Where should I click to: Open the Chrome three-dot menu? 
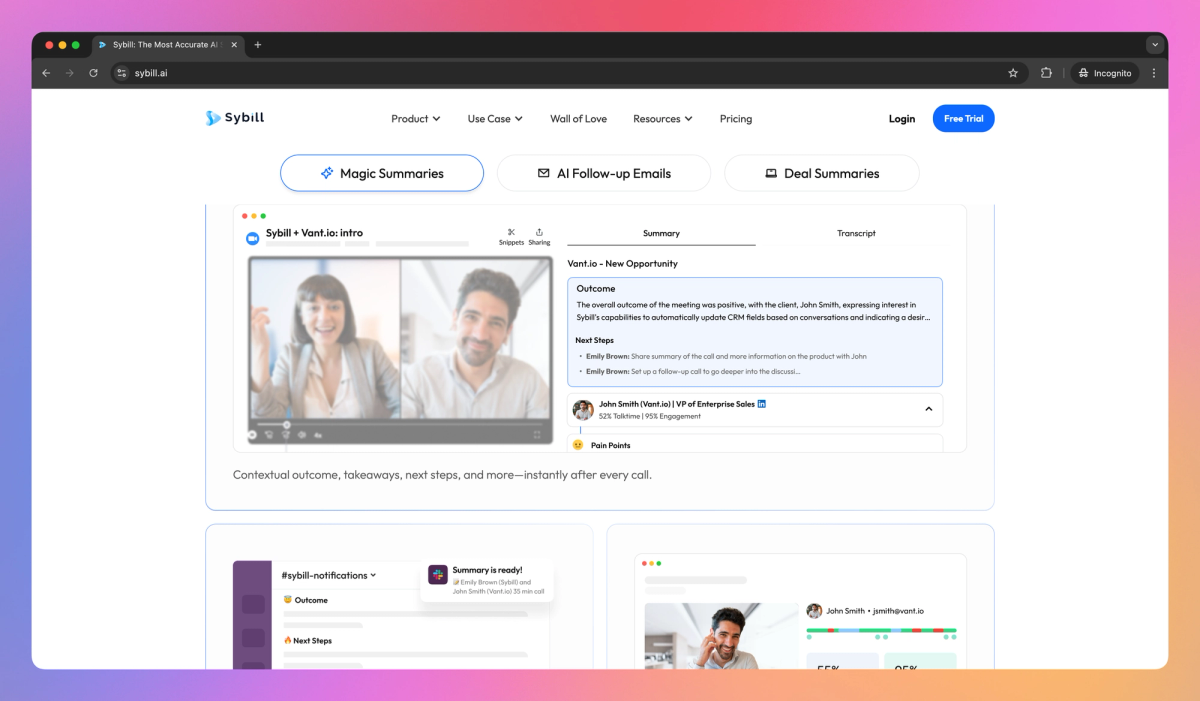pos(1154,73)
